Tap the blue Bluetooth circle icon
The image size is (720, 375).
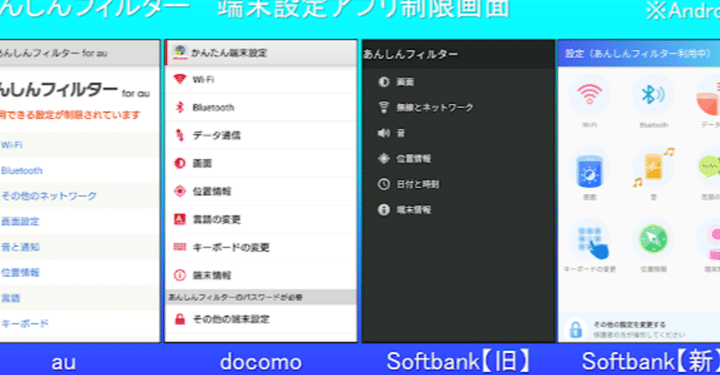[x=653, y=95]
